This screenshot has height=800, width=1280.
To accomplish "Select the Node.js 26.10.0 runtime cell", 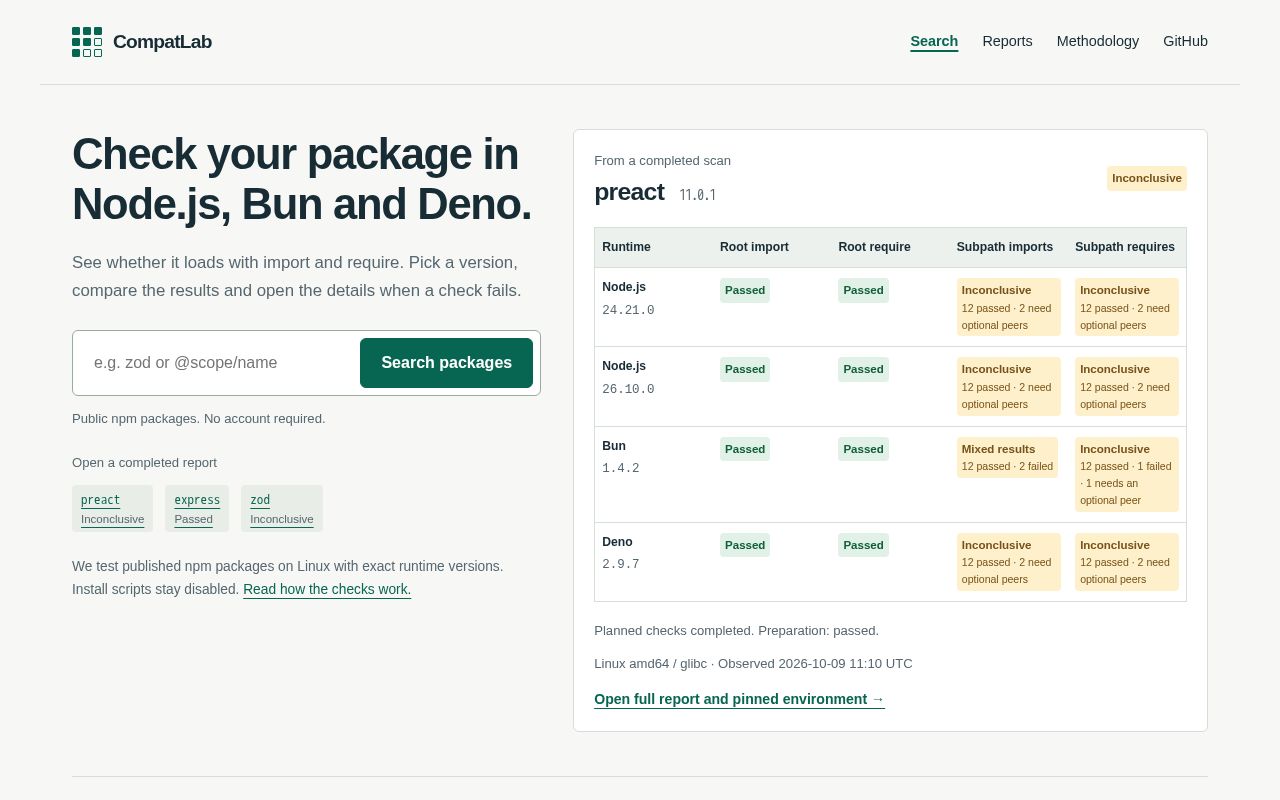I will pyautogui.click(x=653, y=386).
